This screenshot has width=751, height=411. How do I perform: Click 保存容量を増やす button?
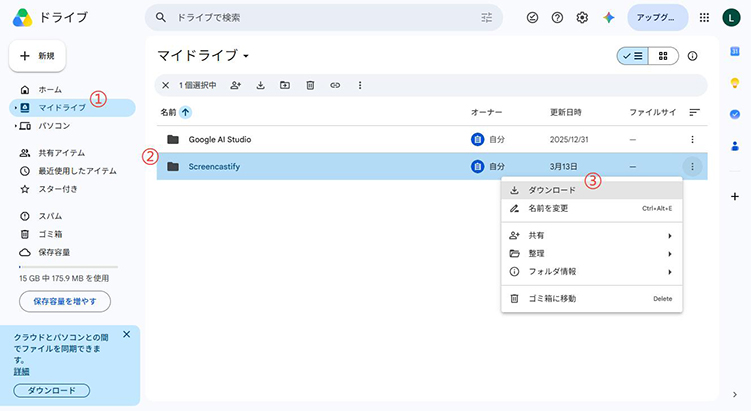click(x=65, y=302)
